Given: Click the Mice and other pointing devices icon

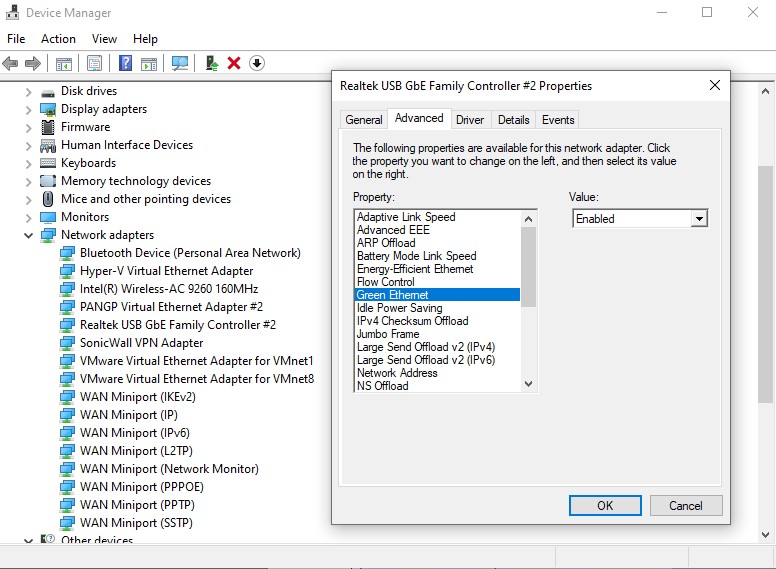Looking at the screenshot, I should tap(48, 199).
